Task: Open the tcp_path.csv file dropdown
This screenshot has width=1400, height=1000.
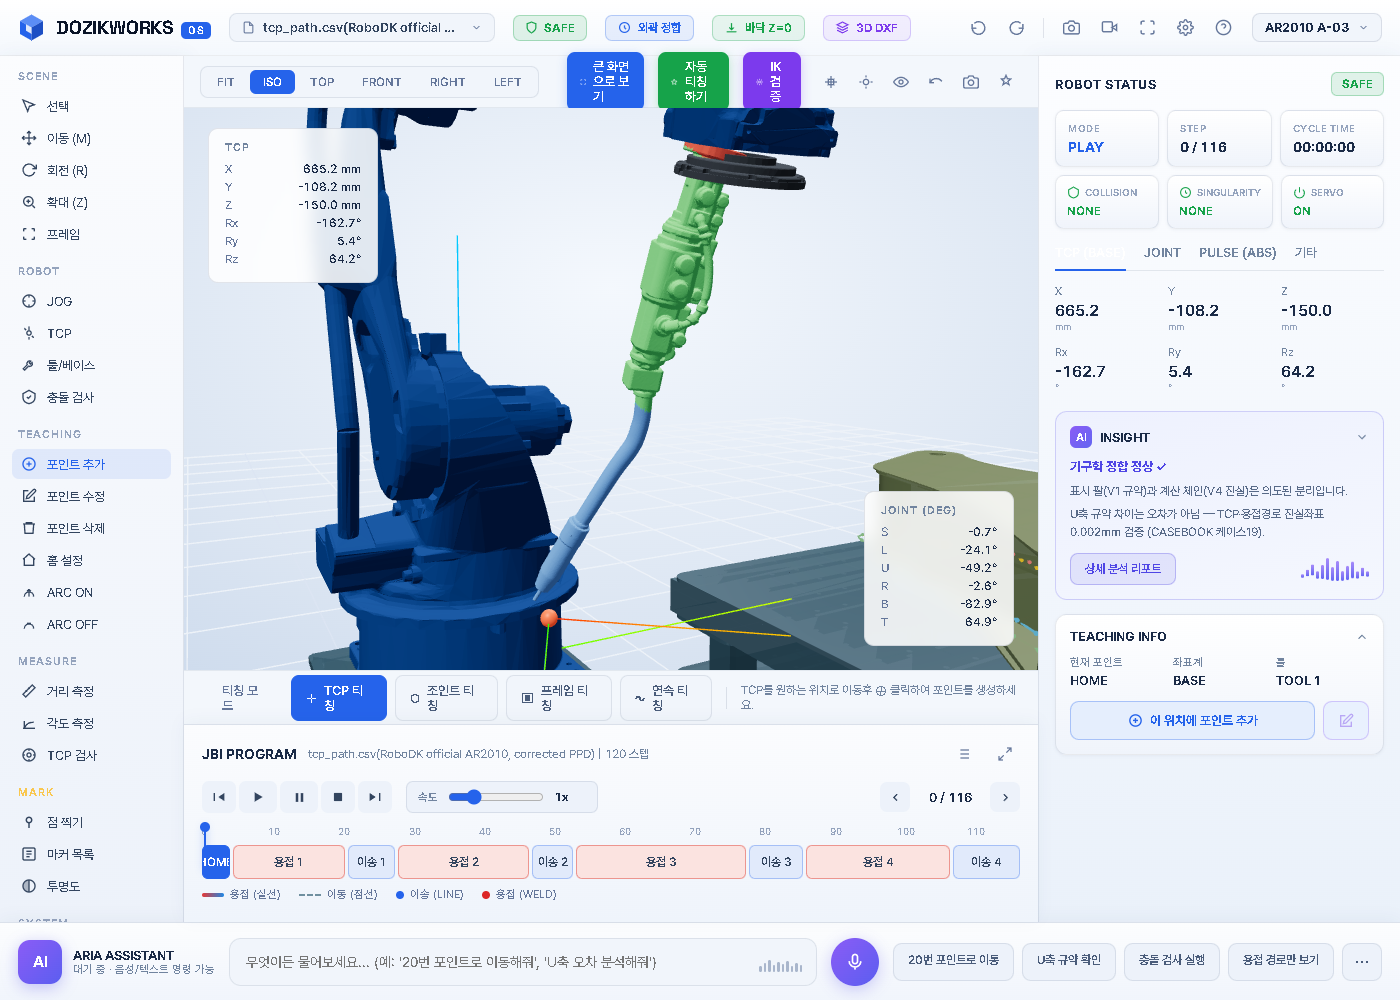Action: click(x=362, y=28)
